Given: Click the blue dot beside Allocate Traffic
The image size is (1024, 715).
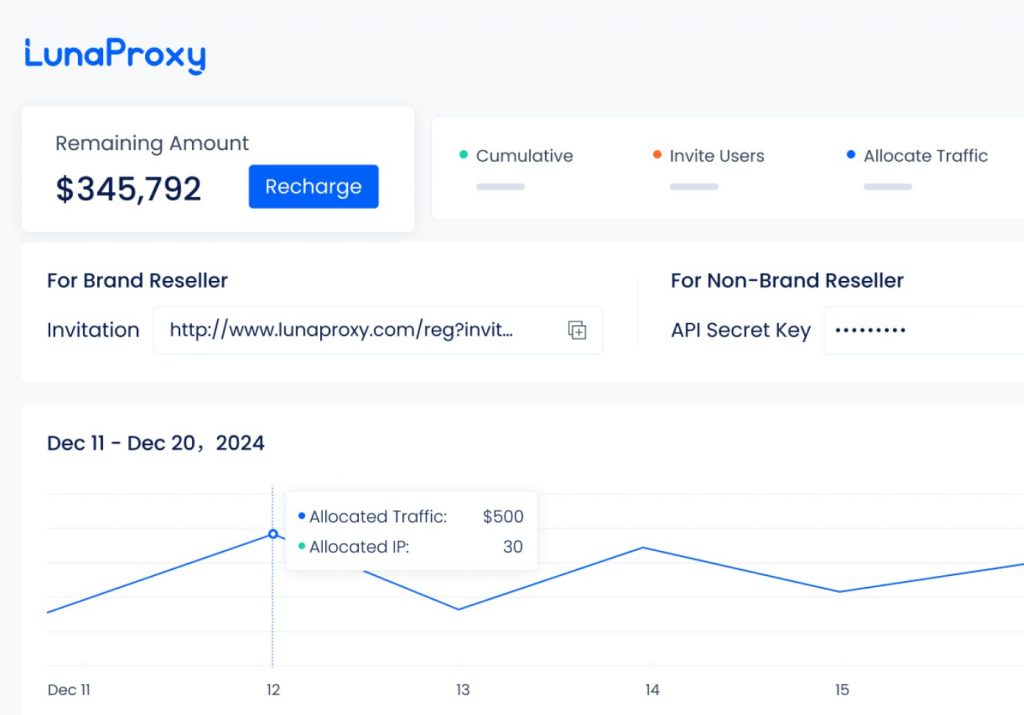Looking at the screenshot, I should (x=851, y=155).
